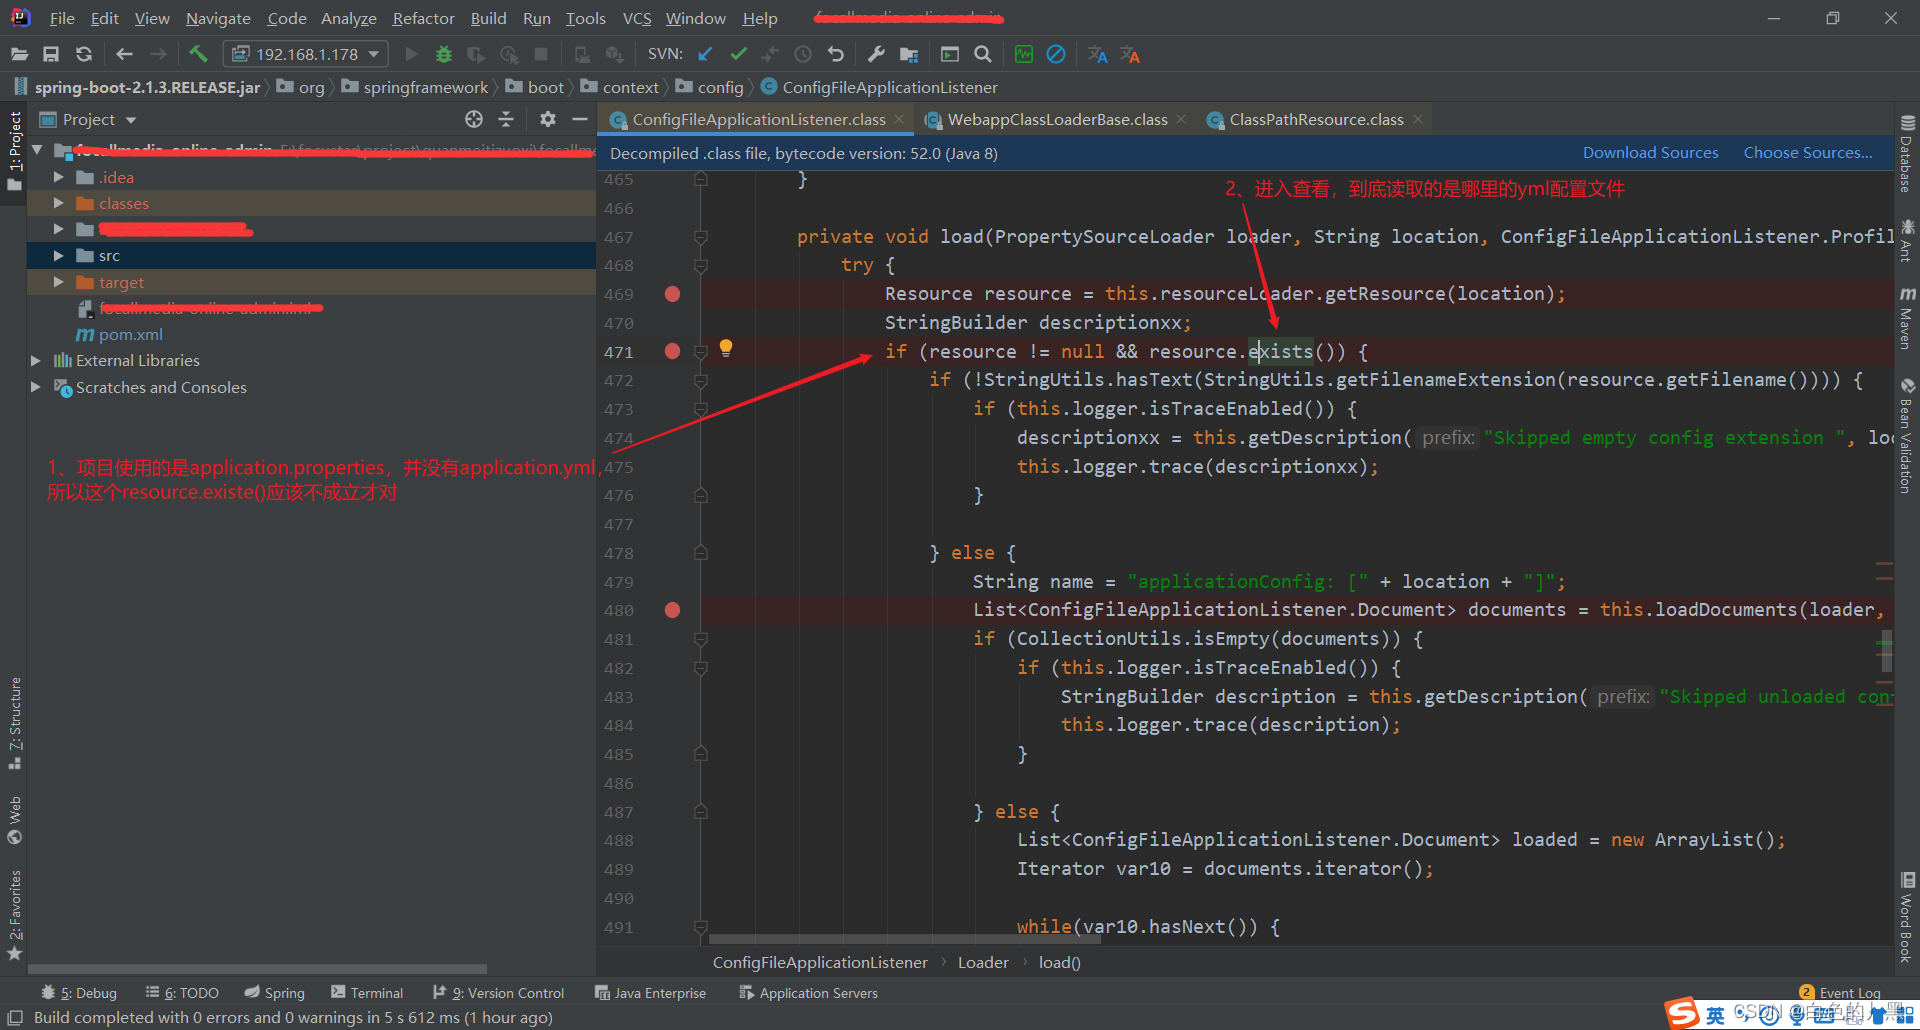Expand the .idea folder
The image size is (1920, 1030).
tap(59, 177)
